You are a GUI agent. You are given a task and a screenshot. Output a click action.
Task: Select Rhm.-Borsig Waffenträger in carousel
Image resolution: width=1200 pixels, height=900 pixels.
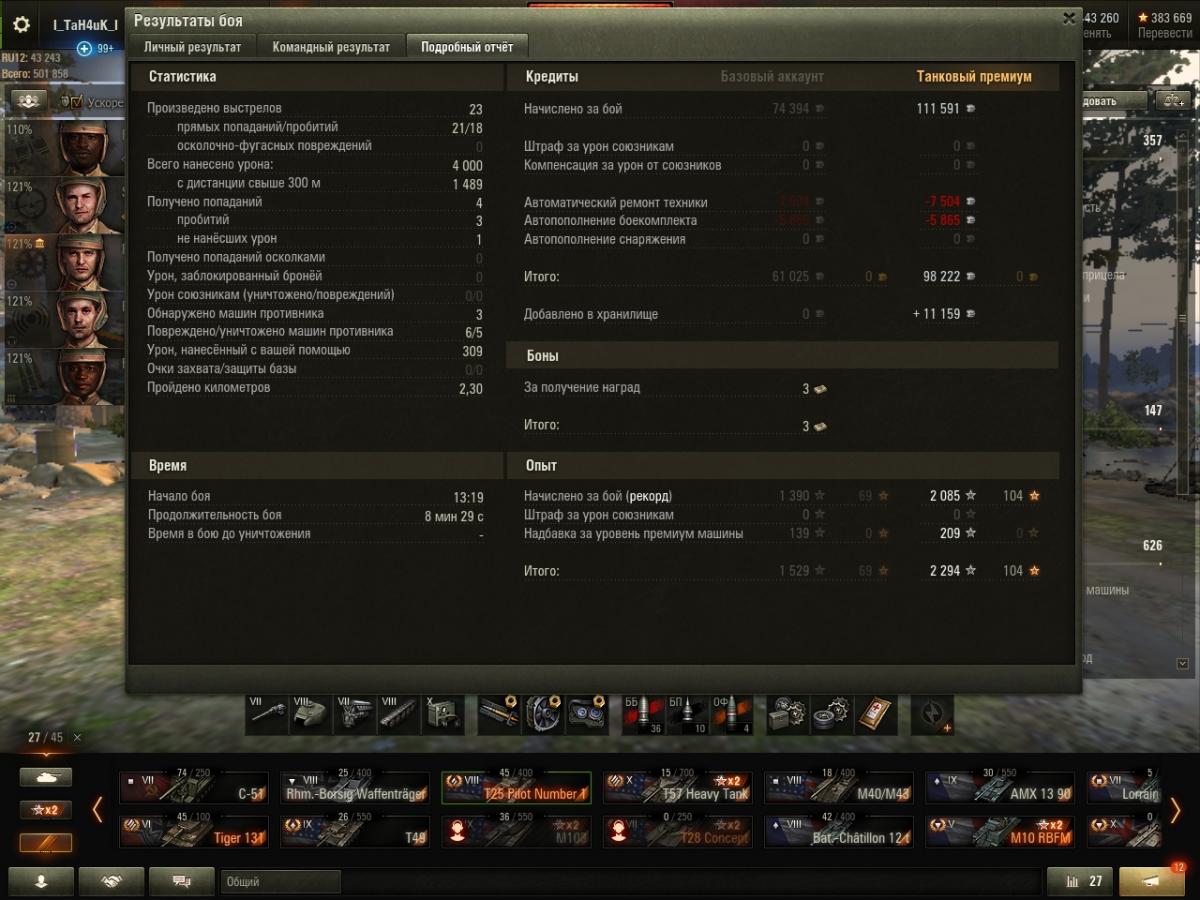click(355, 787)
